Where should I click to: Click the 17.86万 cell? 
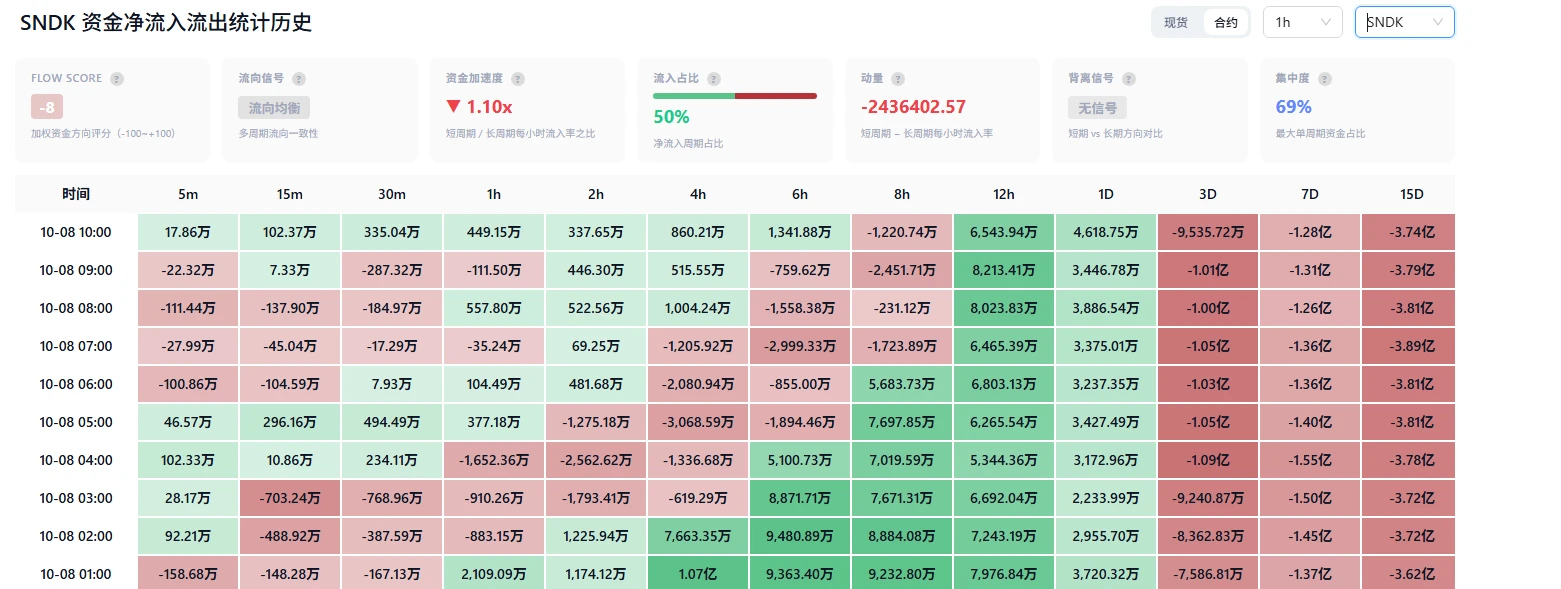(x=188, y=233)
